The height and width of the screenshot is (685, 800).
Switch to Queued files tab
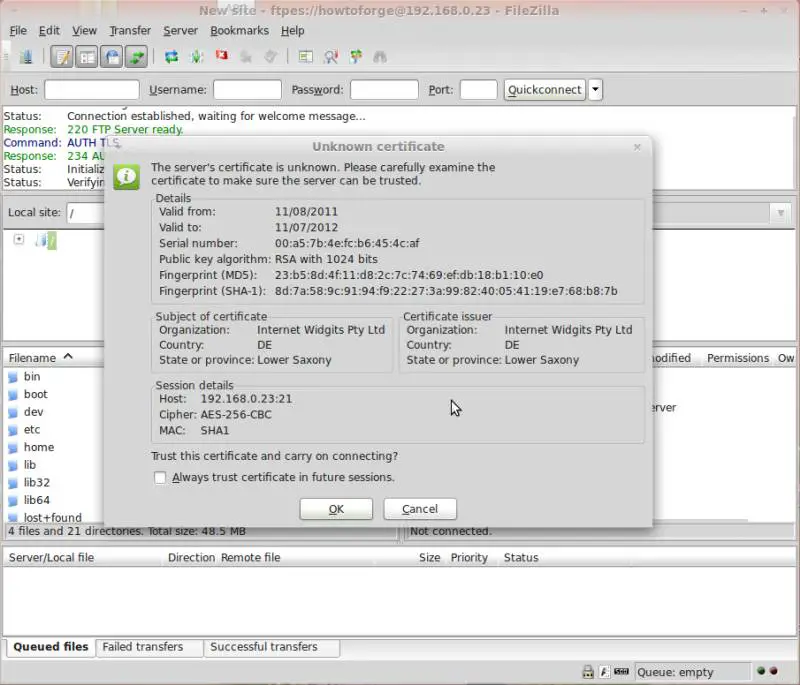tap(51, 647)
